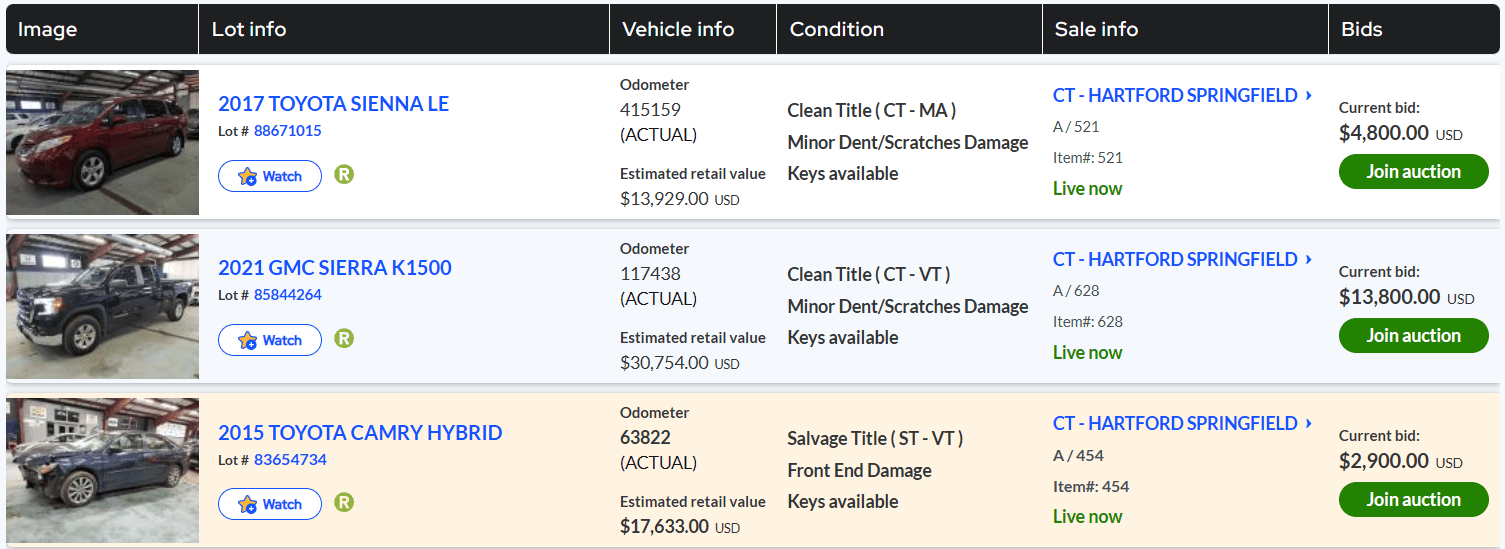Watch the 2021 GMC Sierra K1500
The width and height of the screenshot is (1505, 549).
(270, 340)
